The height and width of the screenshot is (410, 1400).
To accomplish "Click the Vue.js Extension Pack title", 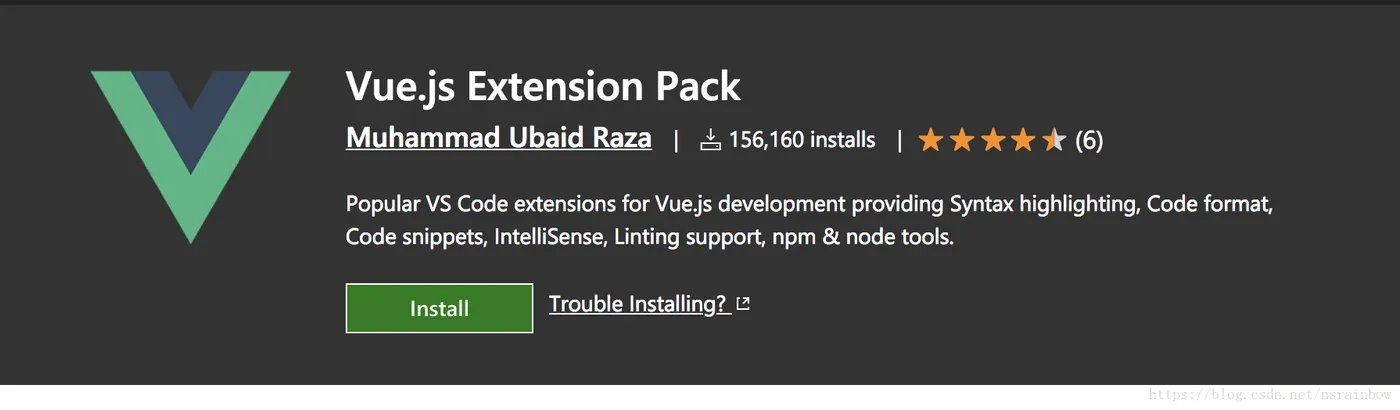I will click(543, 87).
